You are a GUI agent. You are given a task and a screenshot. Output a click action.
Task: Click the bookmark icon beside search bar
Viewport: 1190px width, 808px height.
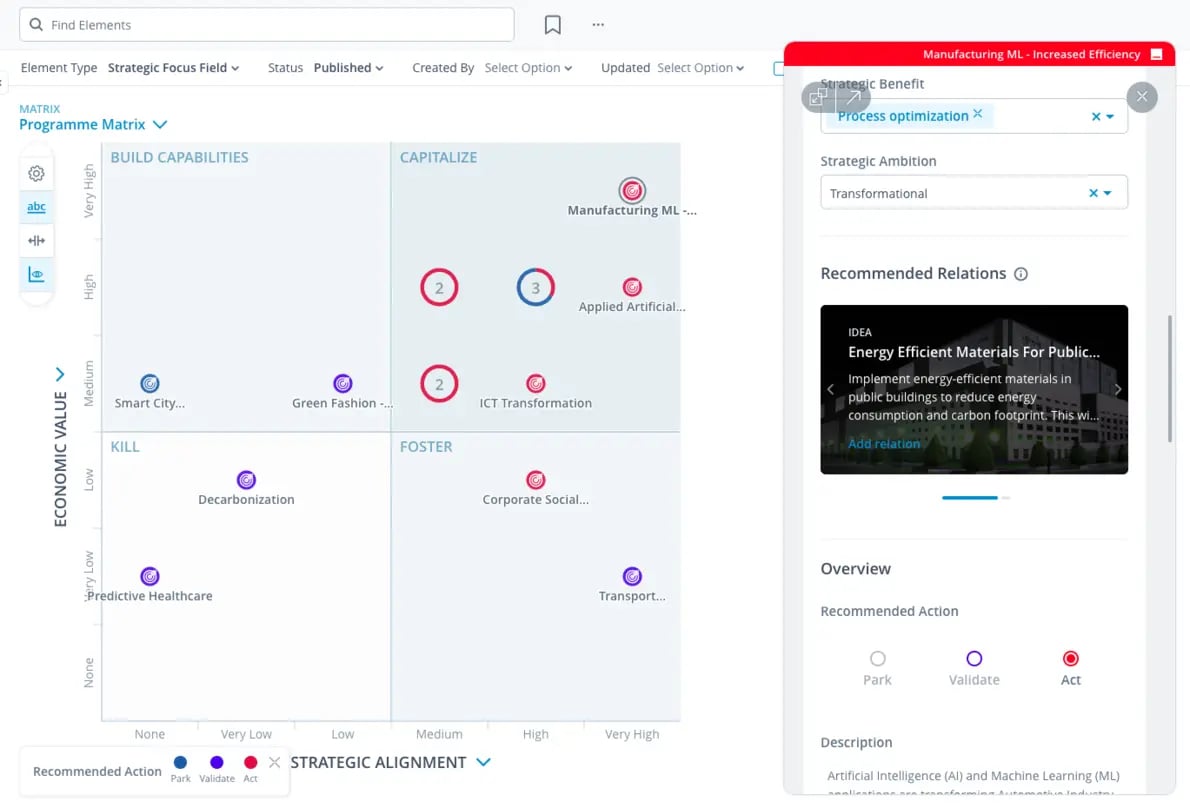point(552,25)
